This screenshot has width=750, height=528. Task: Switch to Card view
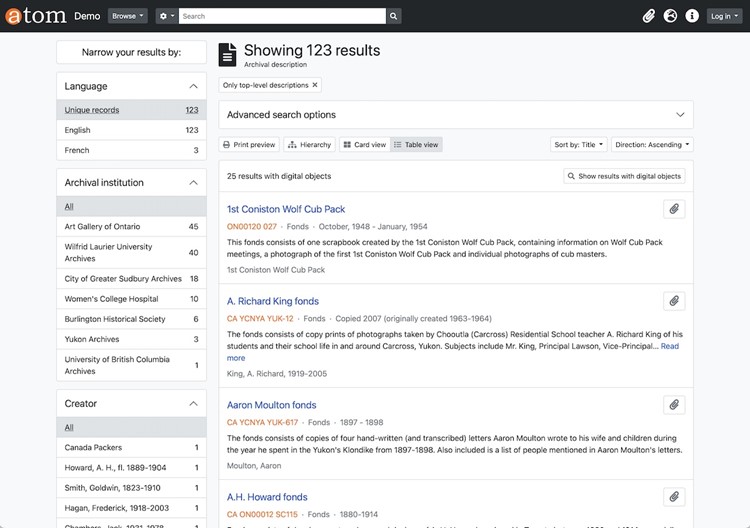(x=364, y=145)
